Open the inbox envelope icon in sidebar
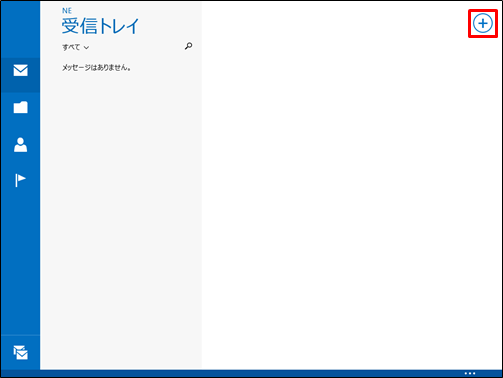The width and height of the screenshot is (503, 378). point(20,70)
